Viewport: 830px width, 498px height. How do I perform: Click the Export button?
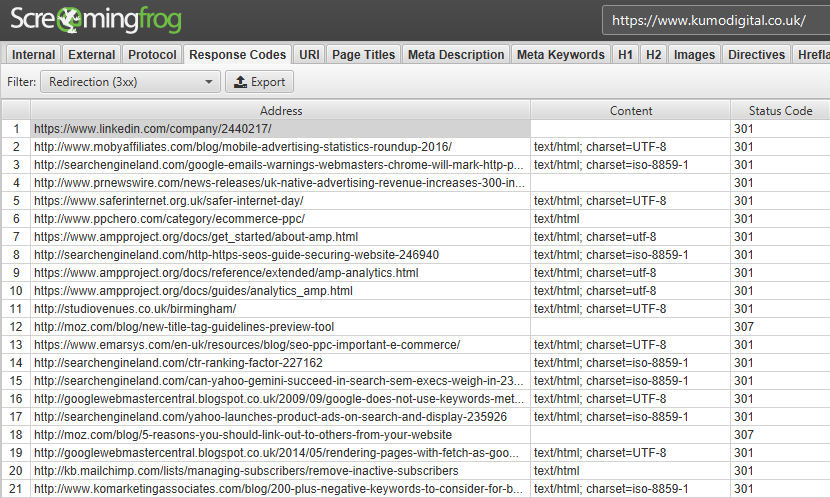(259, 82)
